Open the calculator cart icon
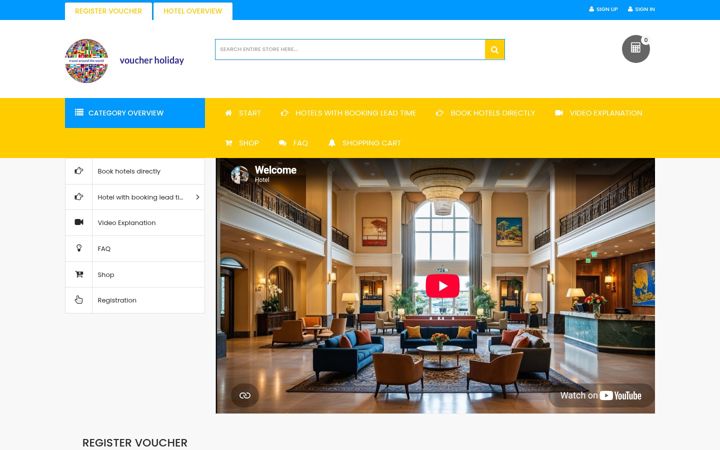This screenshot has width=720, height=450. pos(636,49)
